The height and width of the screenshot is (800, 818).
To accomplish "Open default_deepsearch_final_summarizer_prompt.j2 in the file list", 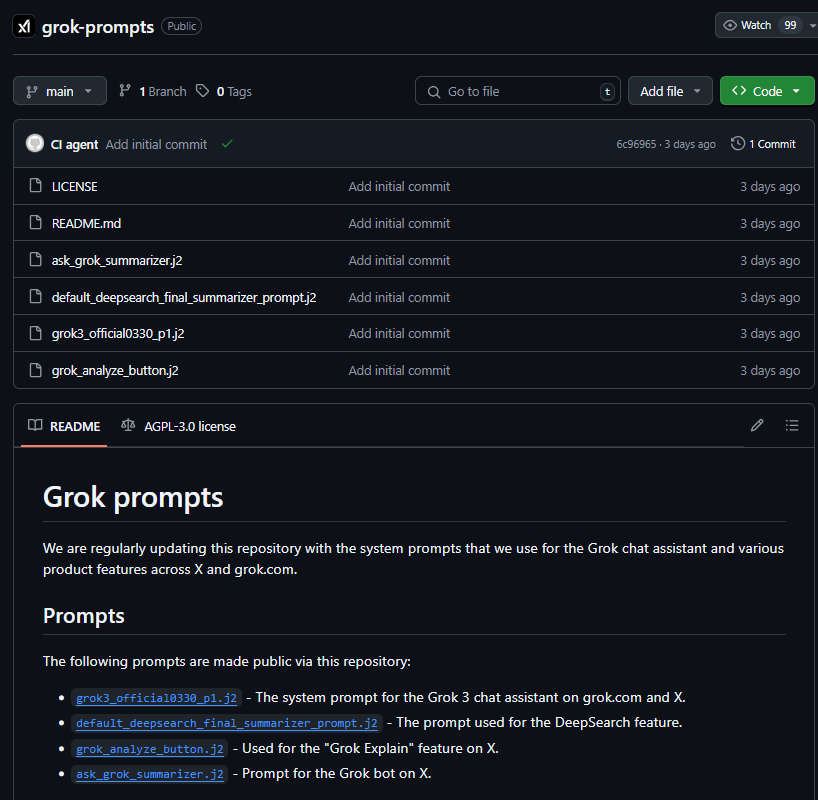I will coord(184,297).
